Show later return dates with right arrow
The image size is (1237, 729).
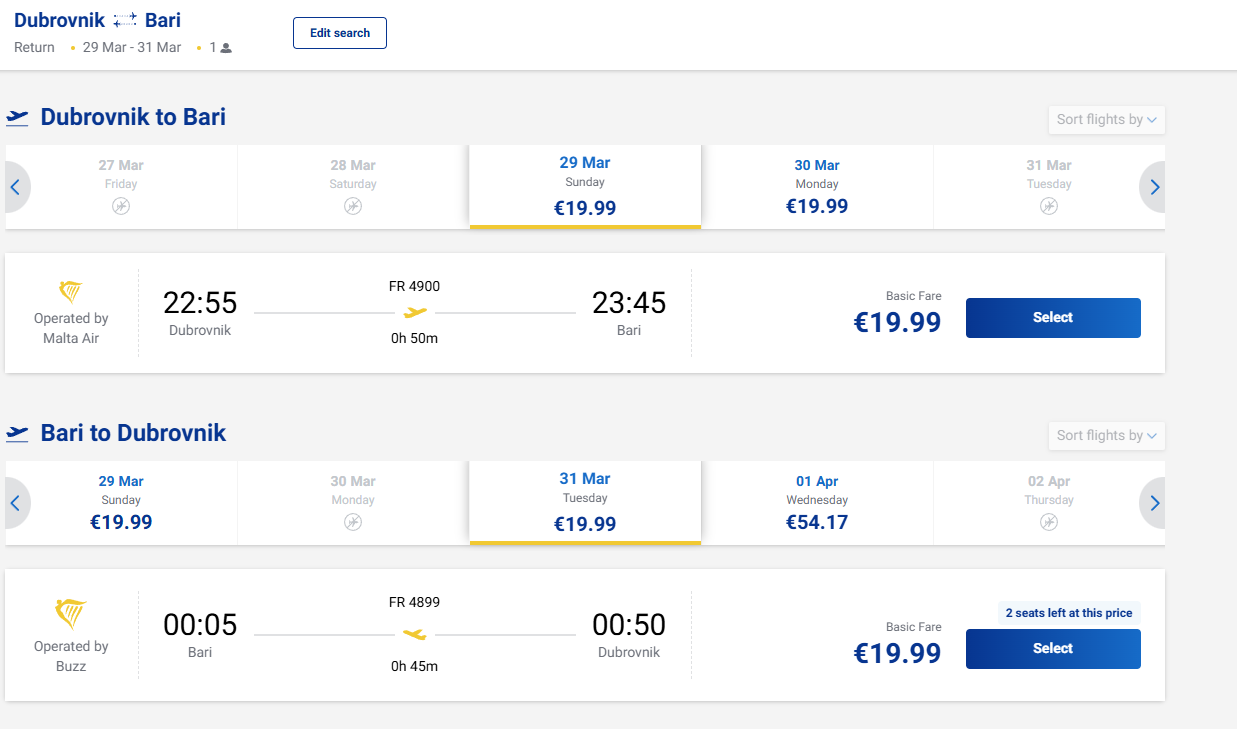coord(1154,503)
